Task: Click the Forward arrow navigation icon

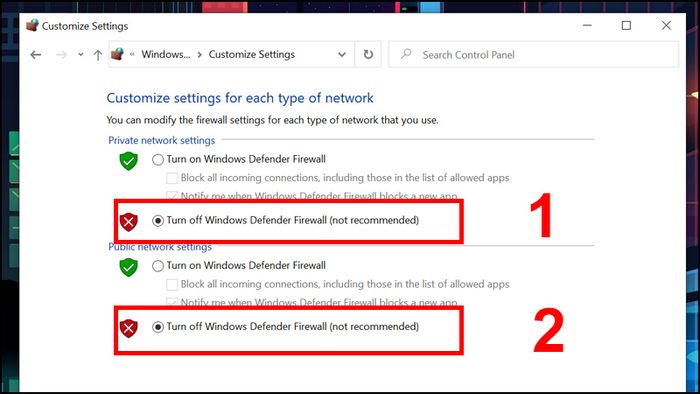Action: click(x=61, y=55)
